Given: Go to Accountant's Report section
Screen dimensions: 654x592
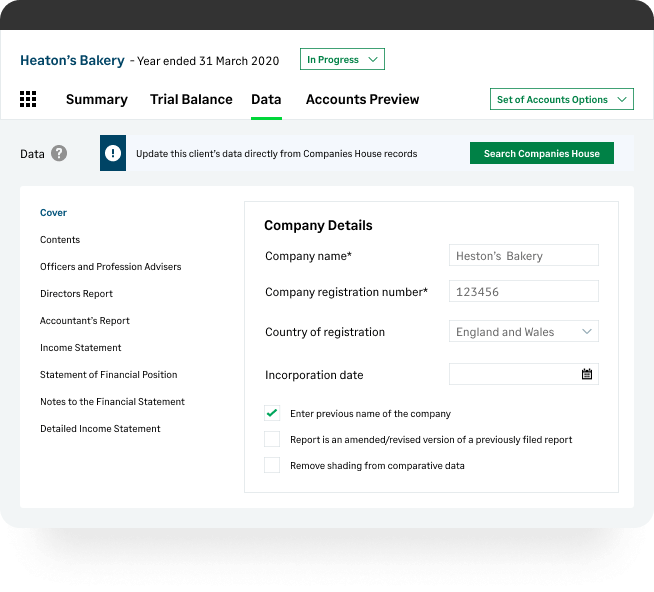Looking at the screenshot, I should click(x=85, y=321).
